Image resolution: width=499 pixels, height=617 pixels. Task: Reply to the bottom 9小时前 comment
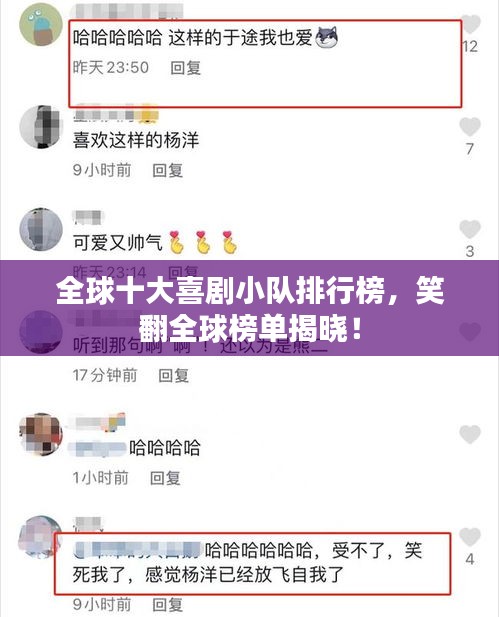[x=168, y=604]
